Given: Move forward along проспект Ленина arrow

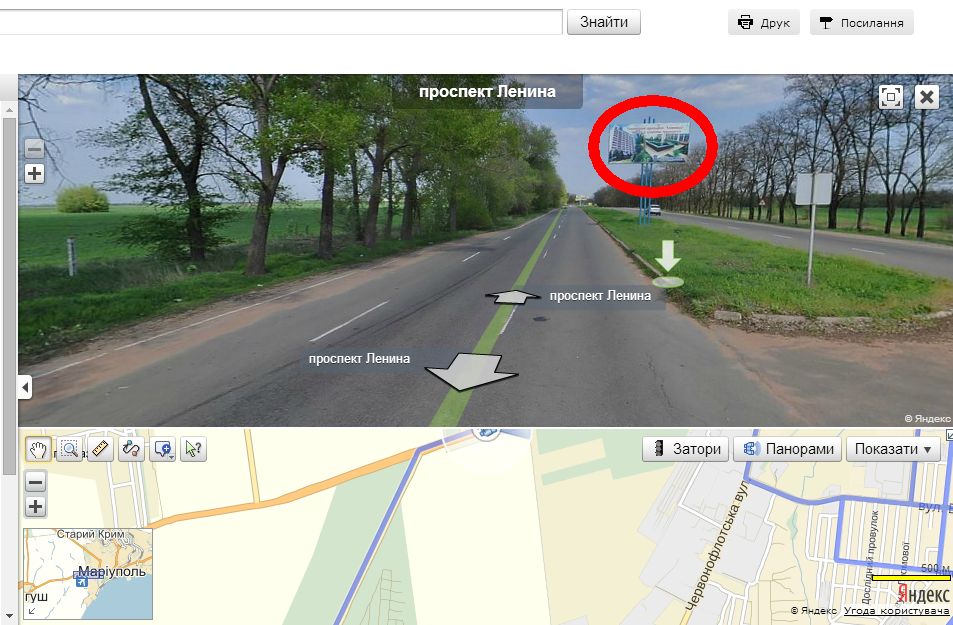Looking at the screenshot, I should tap(514, 296).
